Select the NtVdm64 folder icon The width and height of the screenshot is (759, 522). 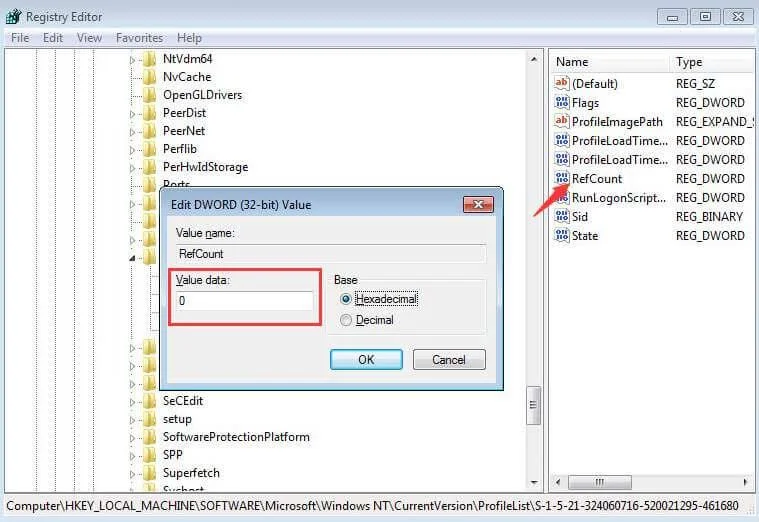(150, 59)
